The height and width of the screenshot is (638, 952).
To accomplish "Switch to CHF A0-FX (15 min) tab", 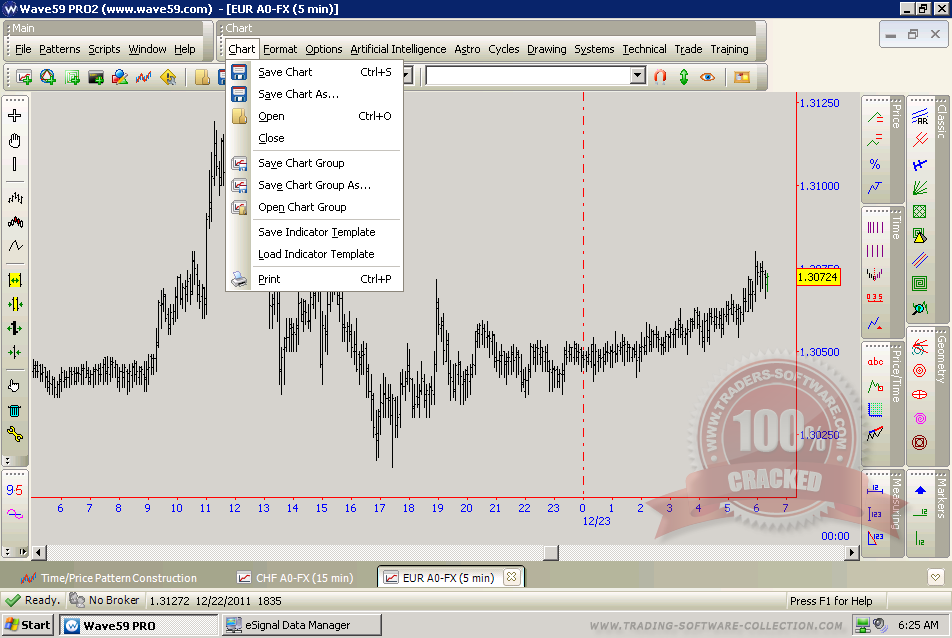I will pyautogui.click(x=304, y=578).
